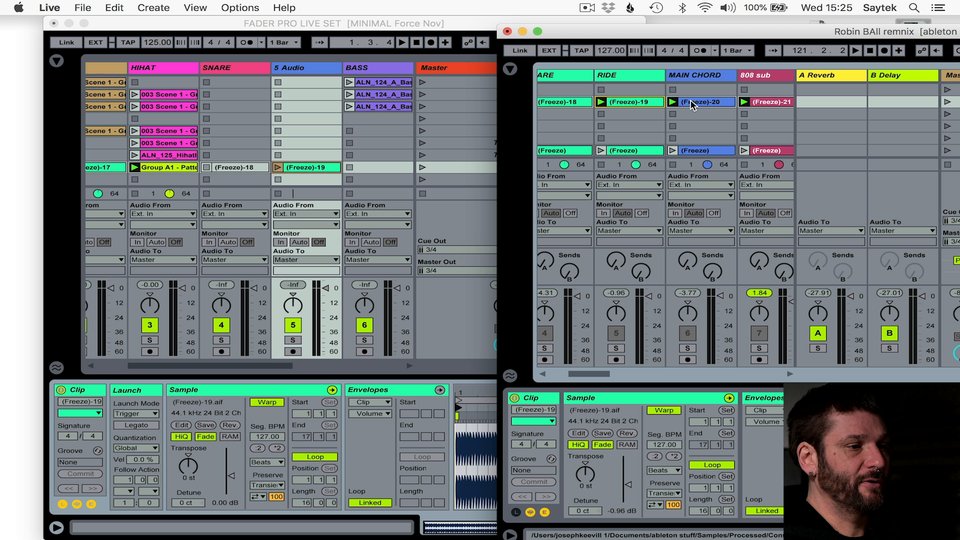The image size is (960, 540).
Task: Open RIDE track Audio To Master dropdown
Action: pyautogui.click(x=629, y=231)
